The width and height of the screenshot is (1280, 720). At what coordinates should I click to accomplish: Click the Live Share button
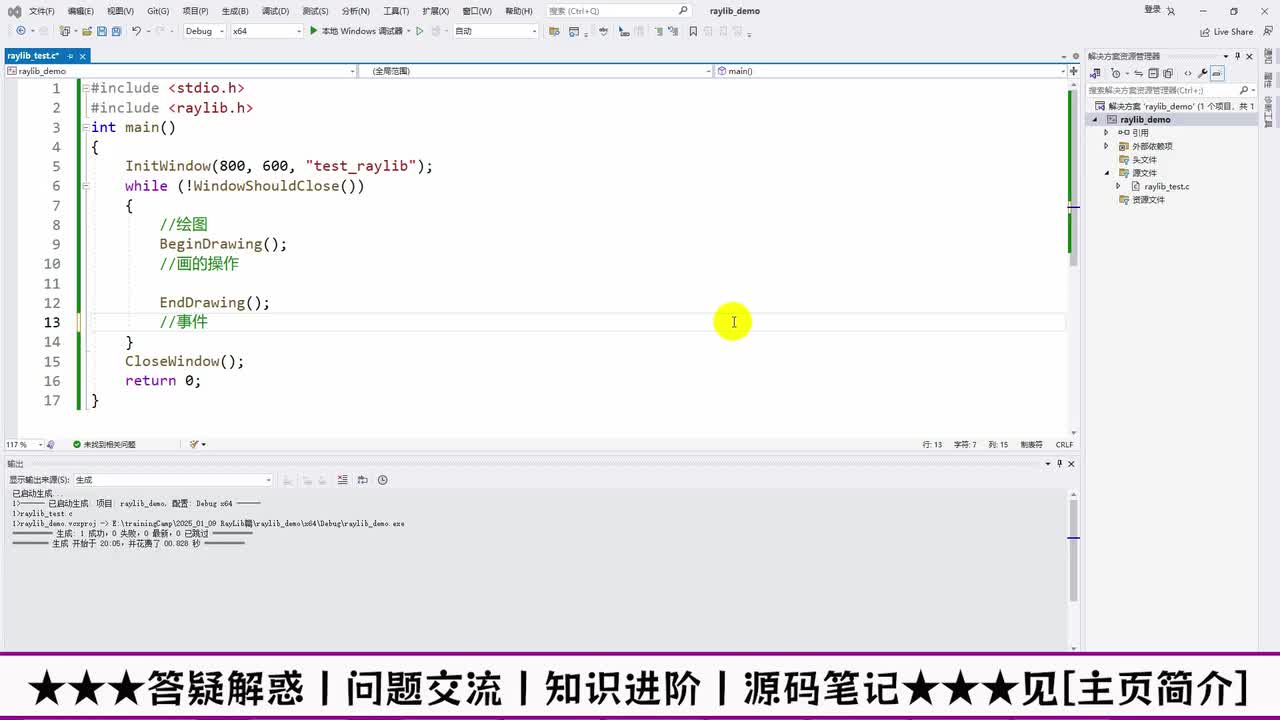tap(1226, 31)
